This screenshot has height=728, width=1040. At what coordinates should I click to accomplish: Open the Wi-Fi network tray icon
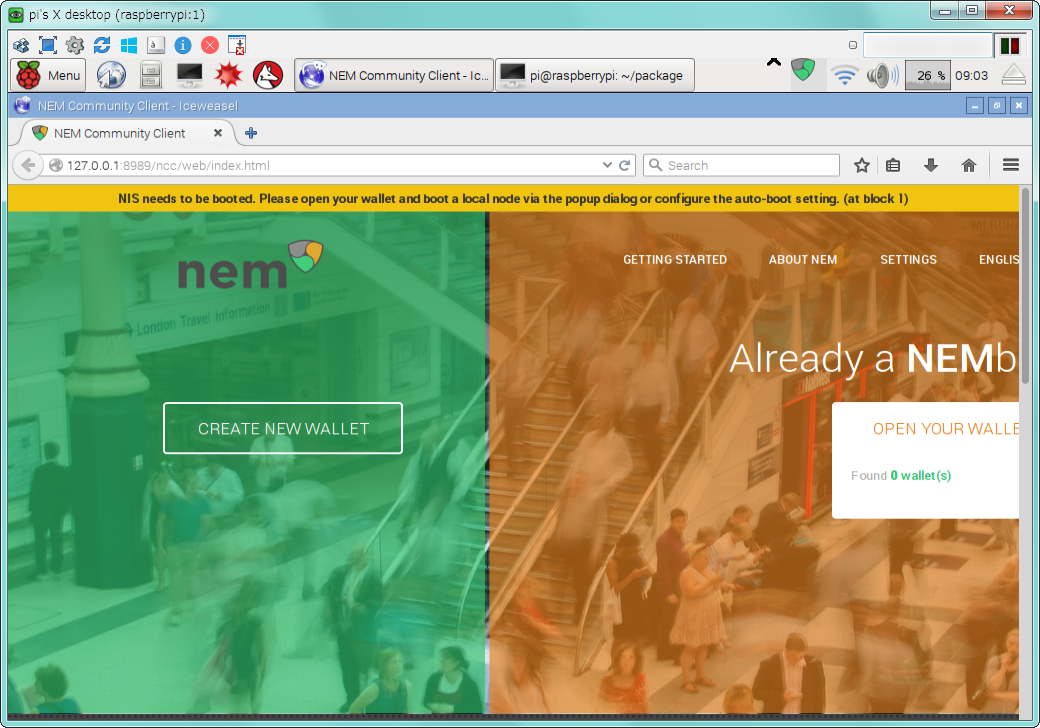(x=844, y=76)
